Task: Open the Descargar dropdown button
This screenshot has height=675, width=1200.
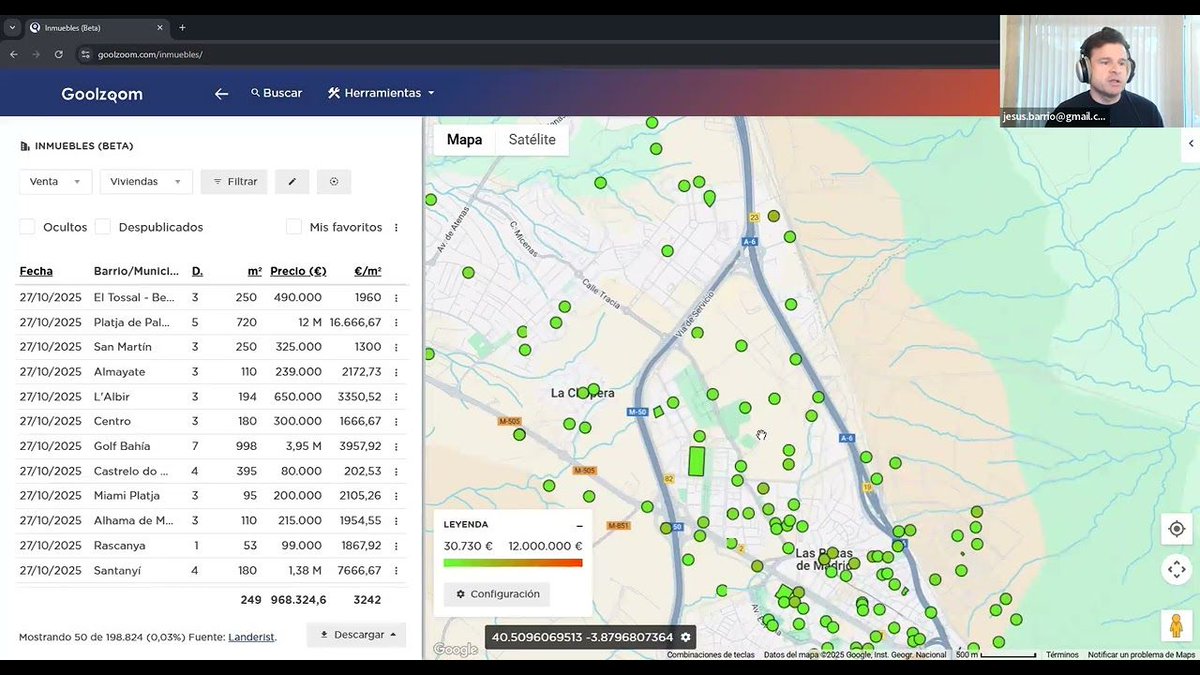Action: tap(356, 635)
